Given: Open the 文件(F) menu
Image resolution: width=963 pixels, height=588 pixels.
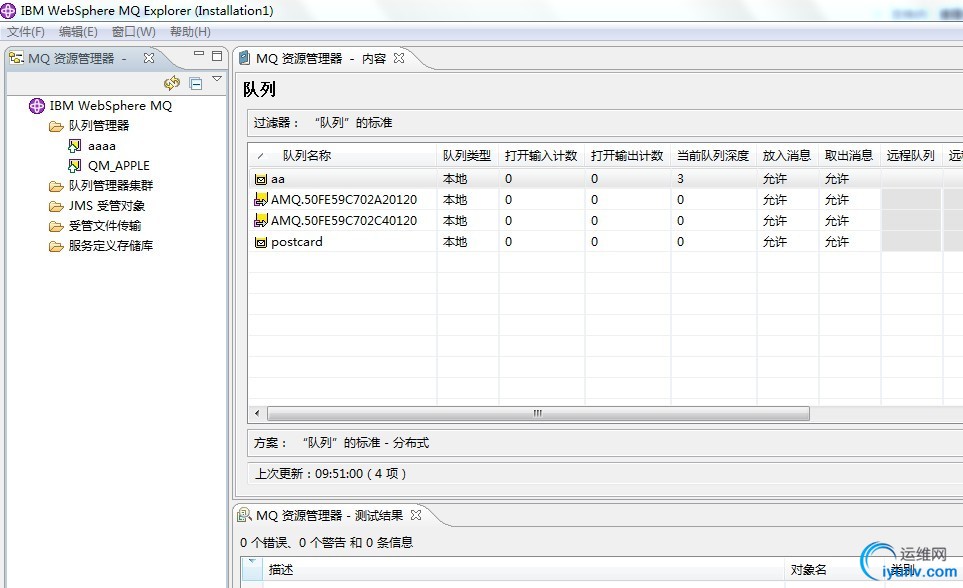Looking at the screenshot, I should [x=26, y=32].
